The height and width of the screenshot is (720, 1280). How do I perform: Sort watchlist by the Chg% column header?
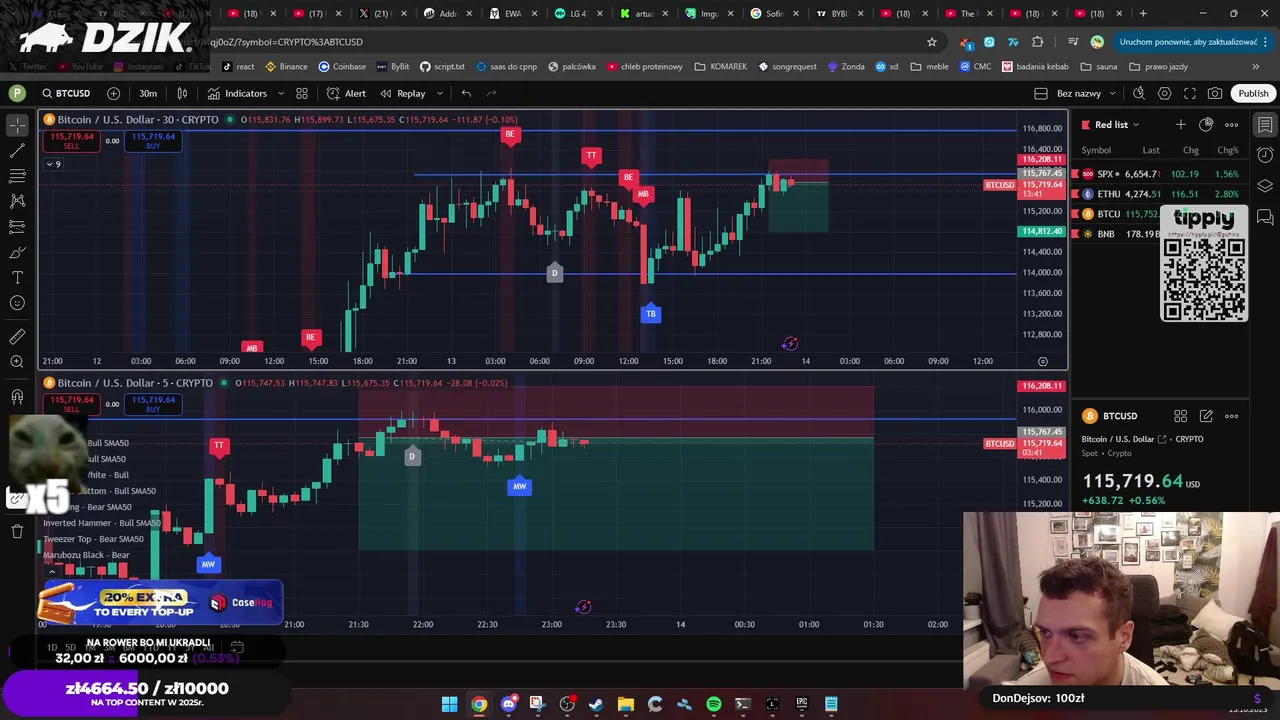tap(1228, 150)
